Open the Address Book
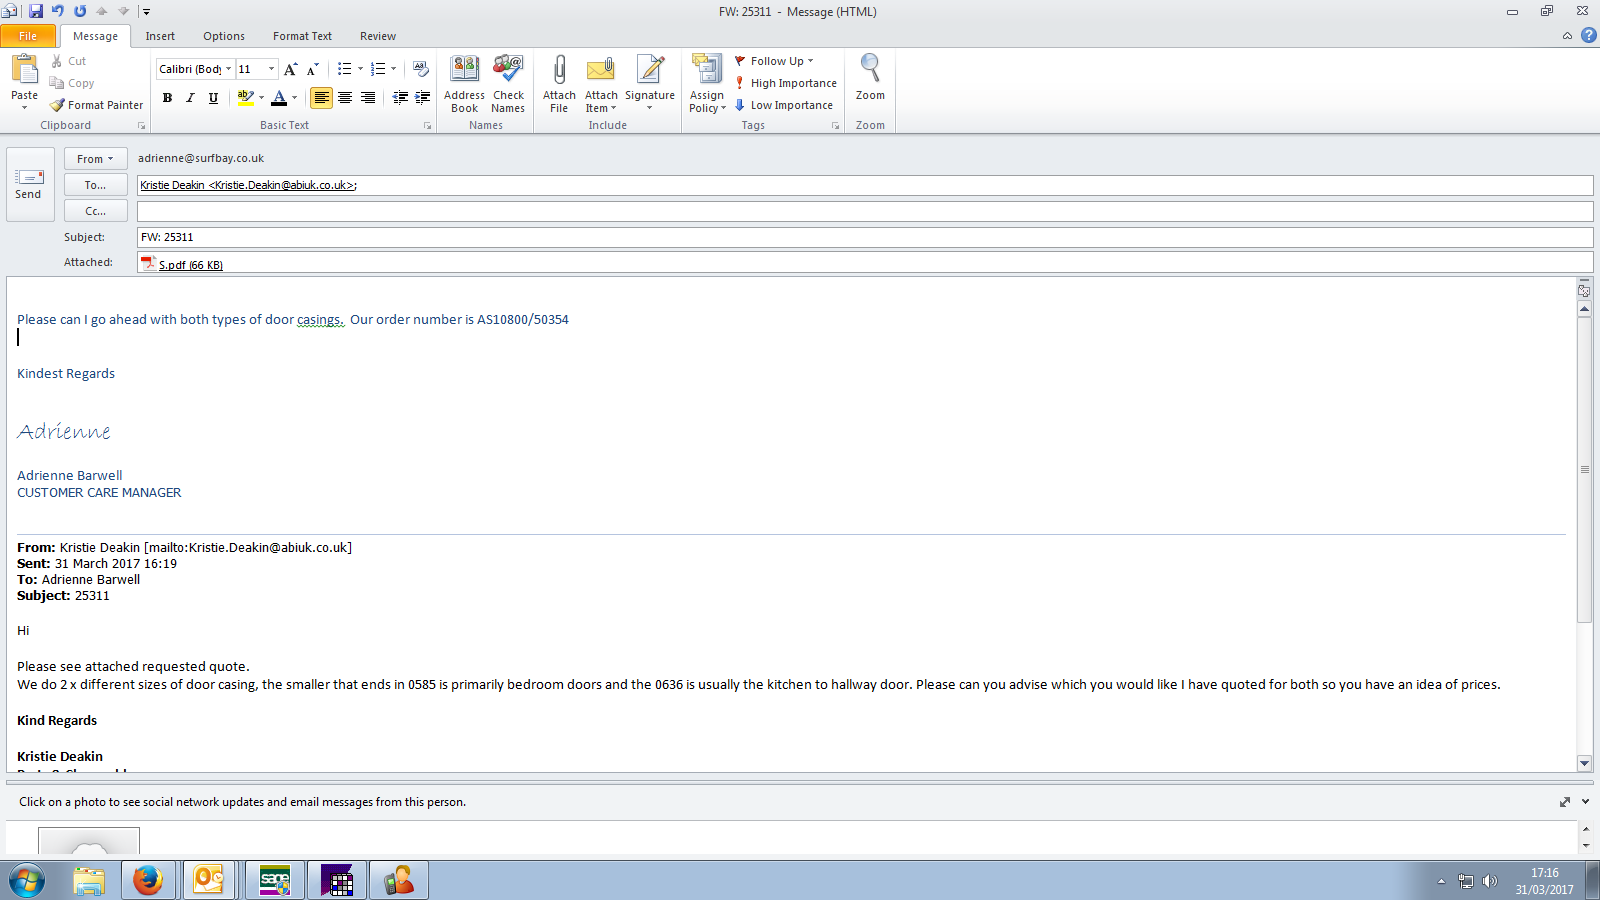This screenshot has width=1600, height=900. (464, 84)
